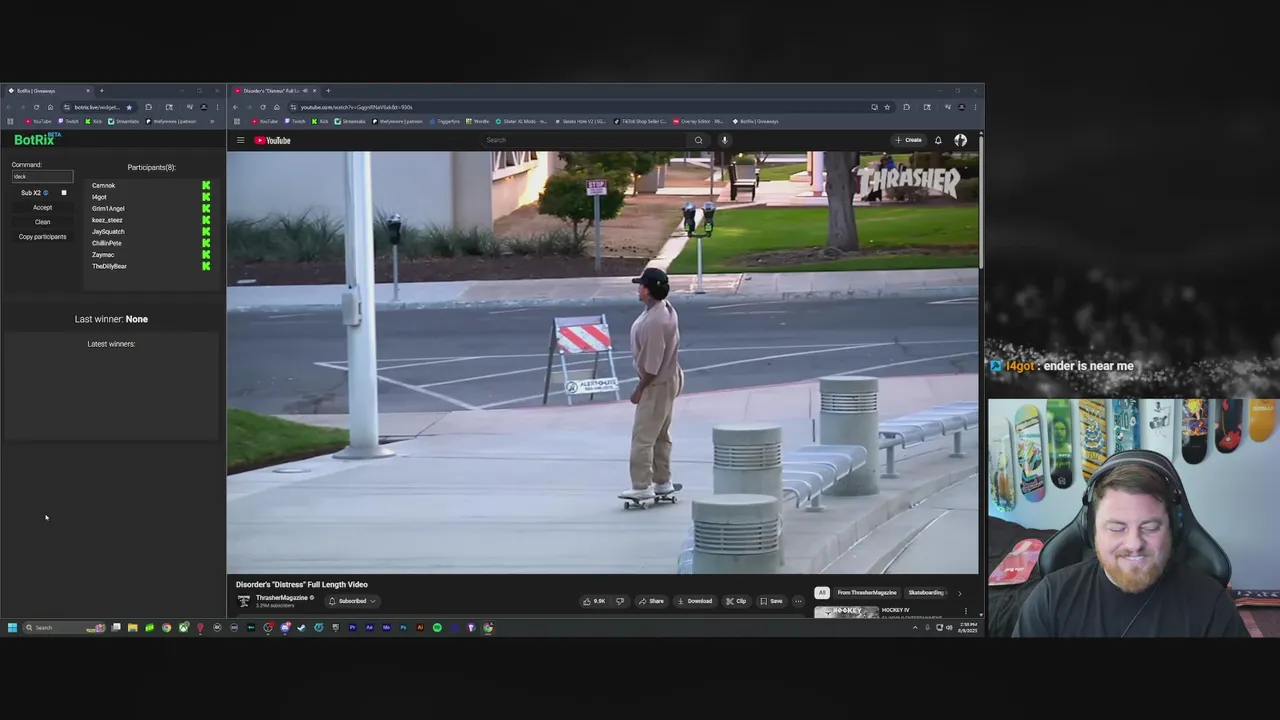This screenshot has height=720, width=1280.
Task: Expand the bookmarks overflow chevron in BotRix window
Action: [212, 121]
